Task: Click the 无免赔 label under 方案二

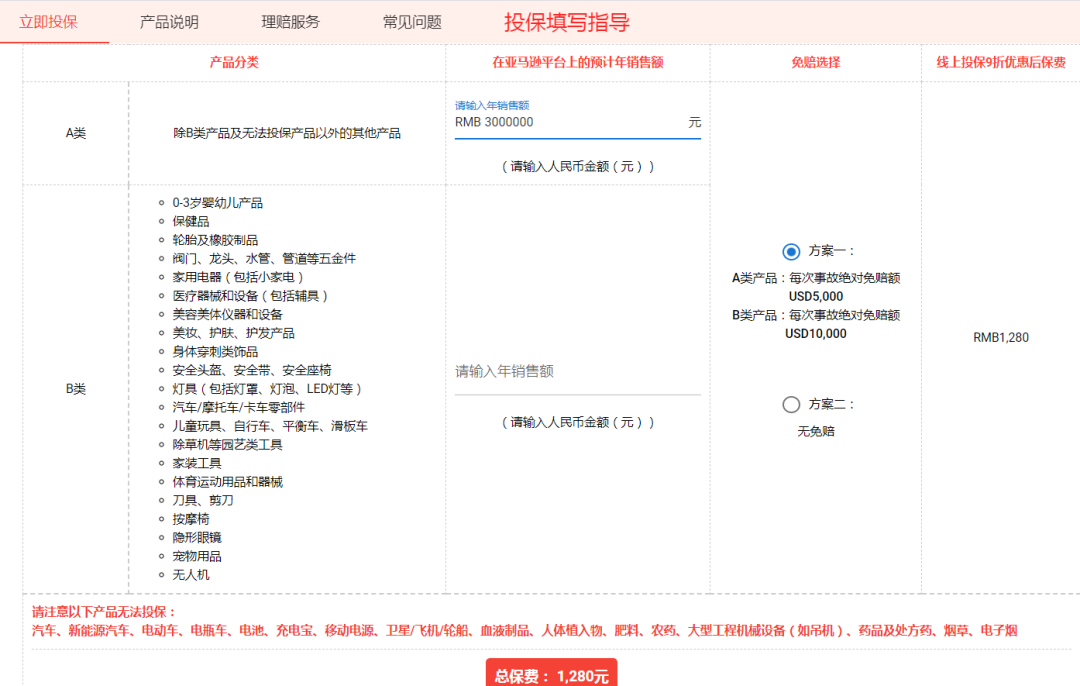Action: tap(816, 431)
